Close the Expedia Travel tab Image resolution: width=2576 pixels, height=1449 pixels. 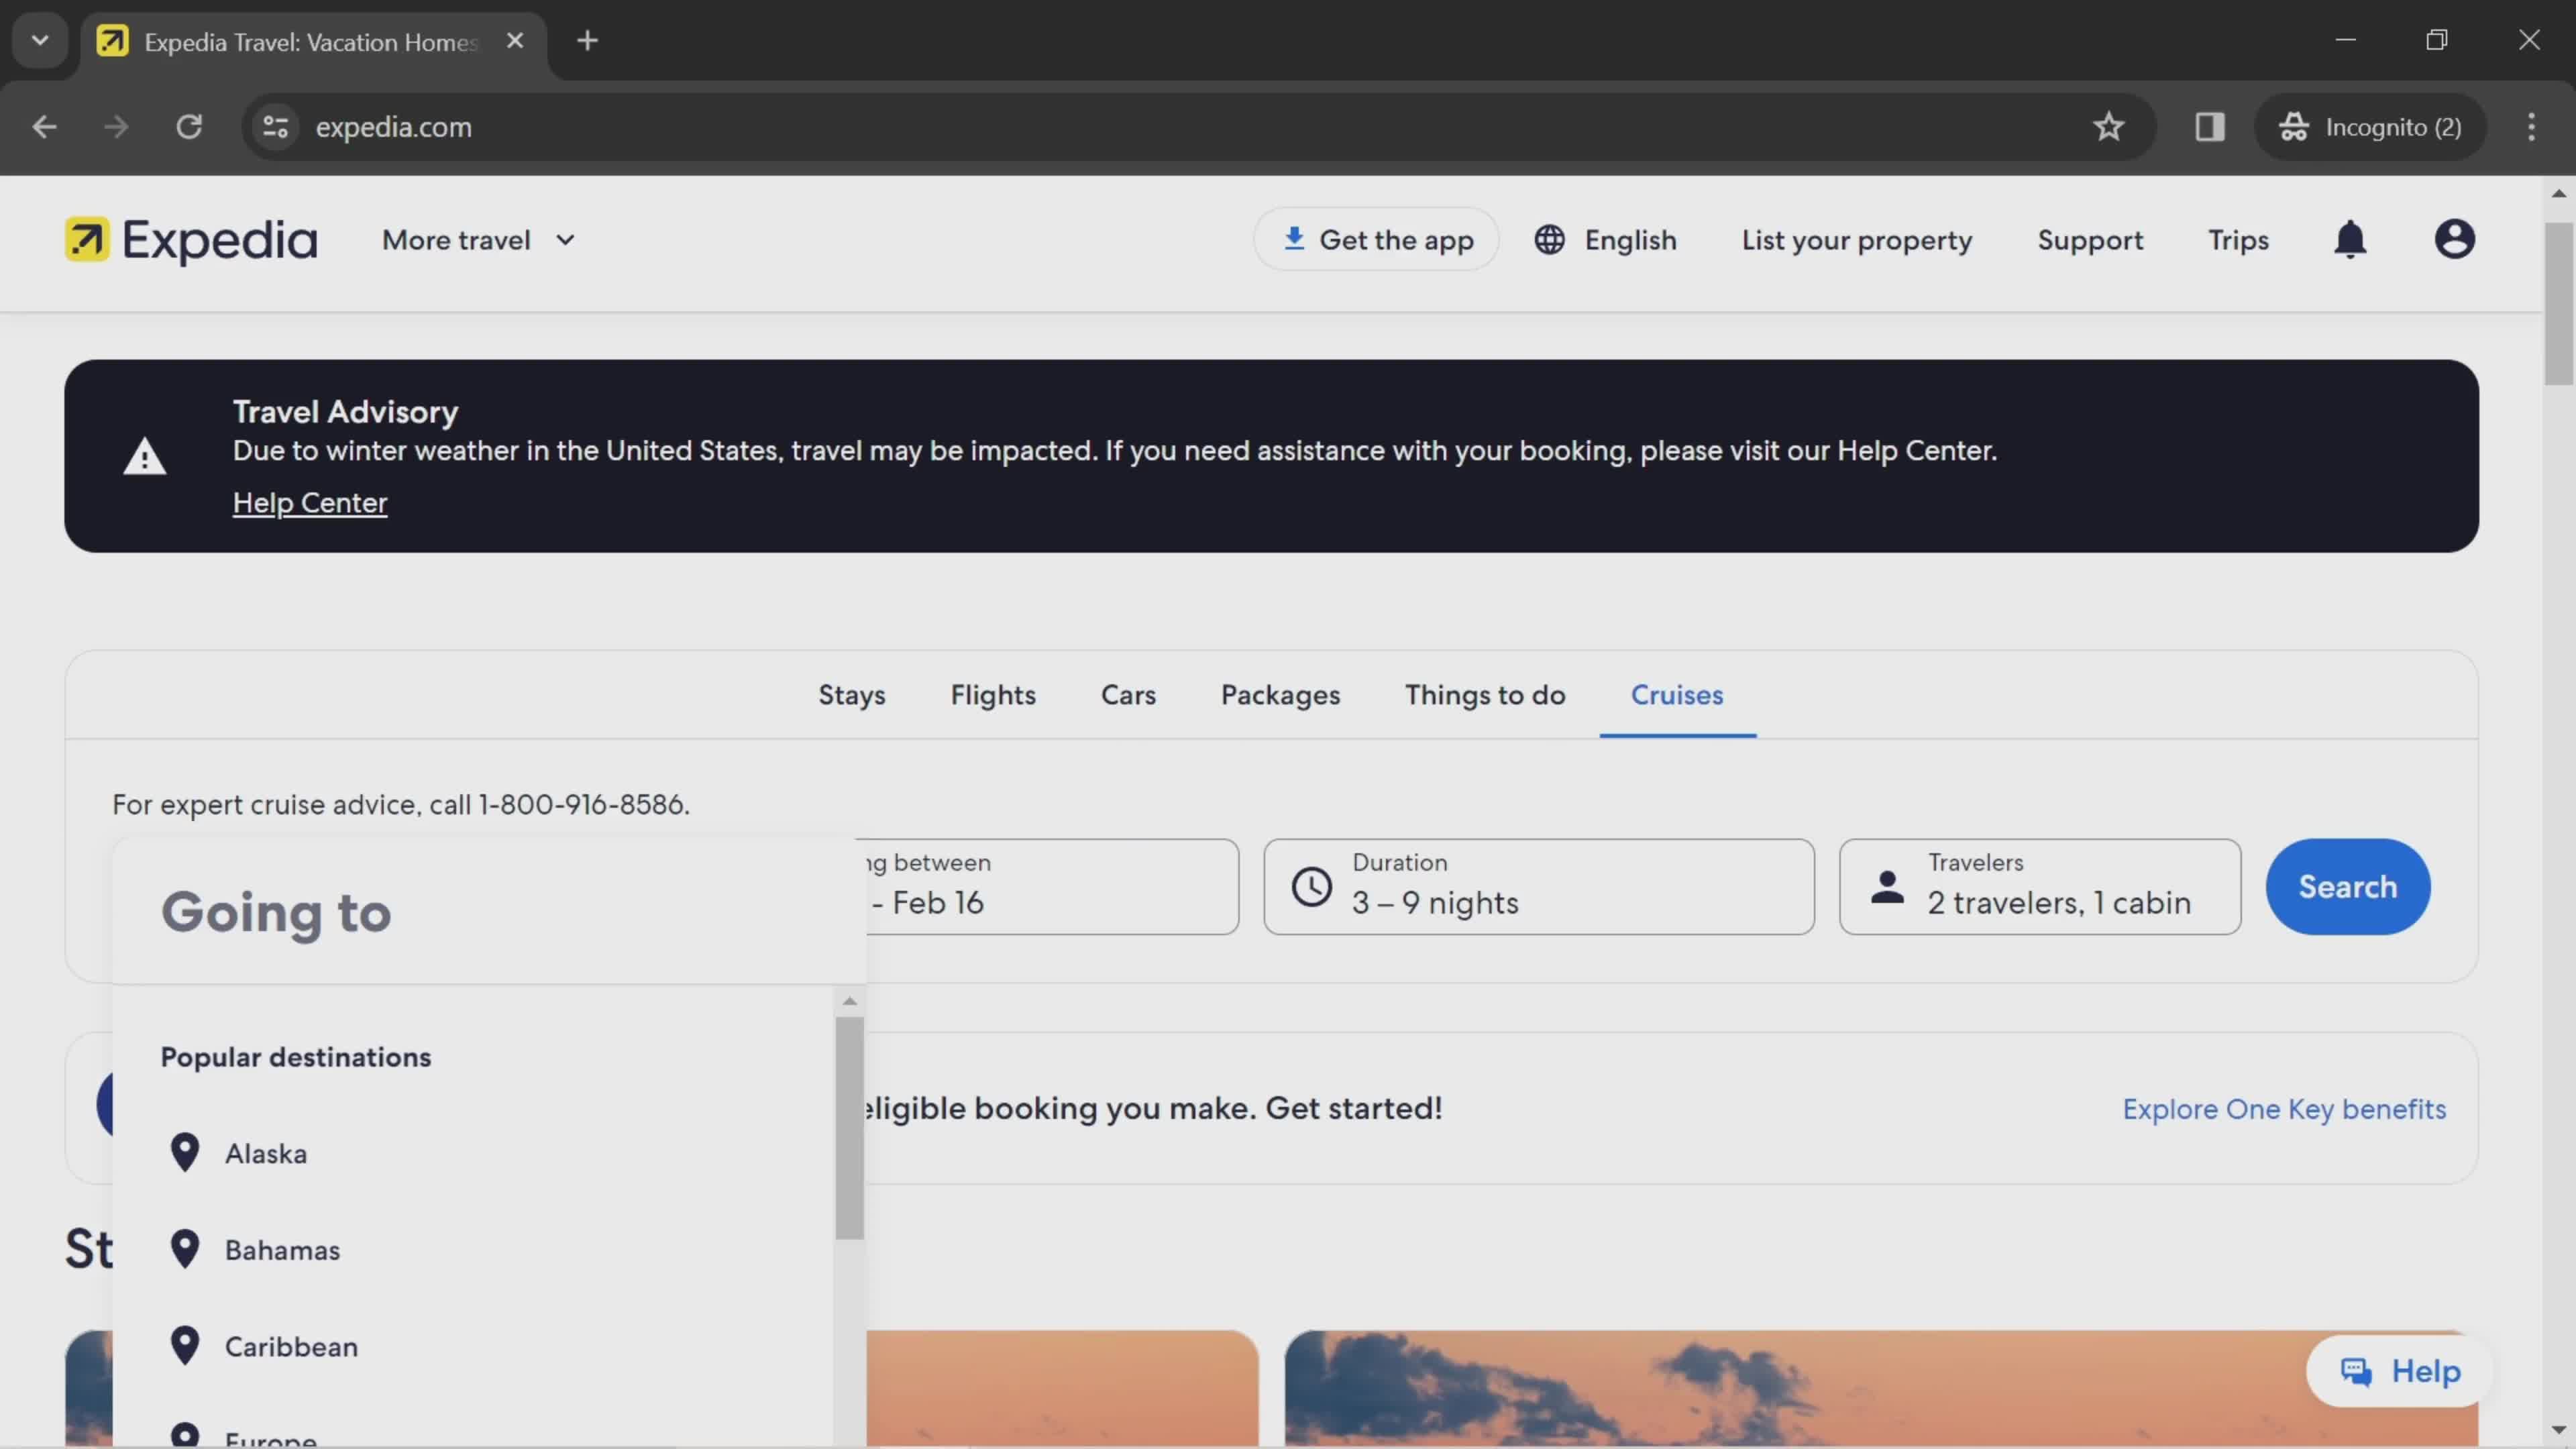(515, 41)
